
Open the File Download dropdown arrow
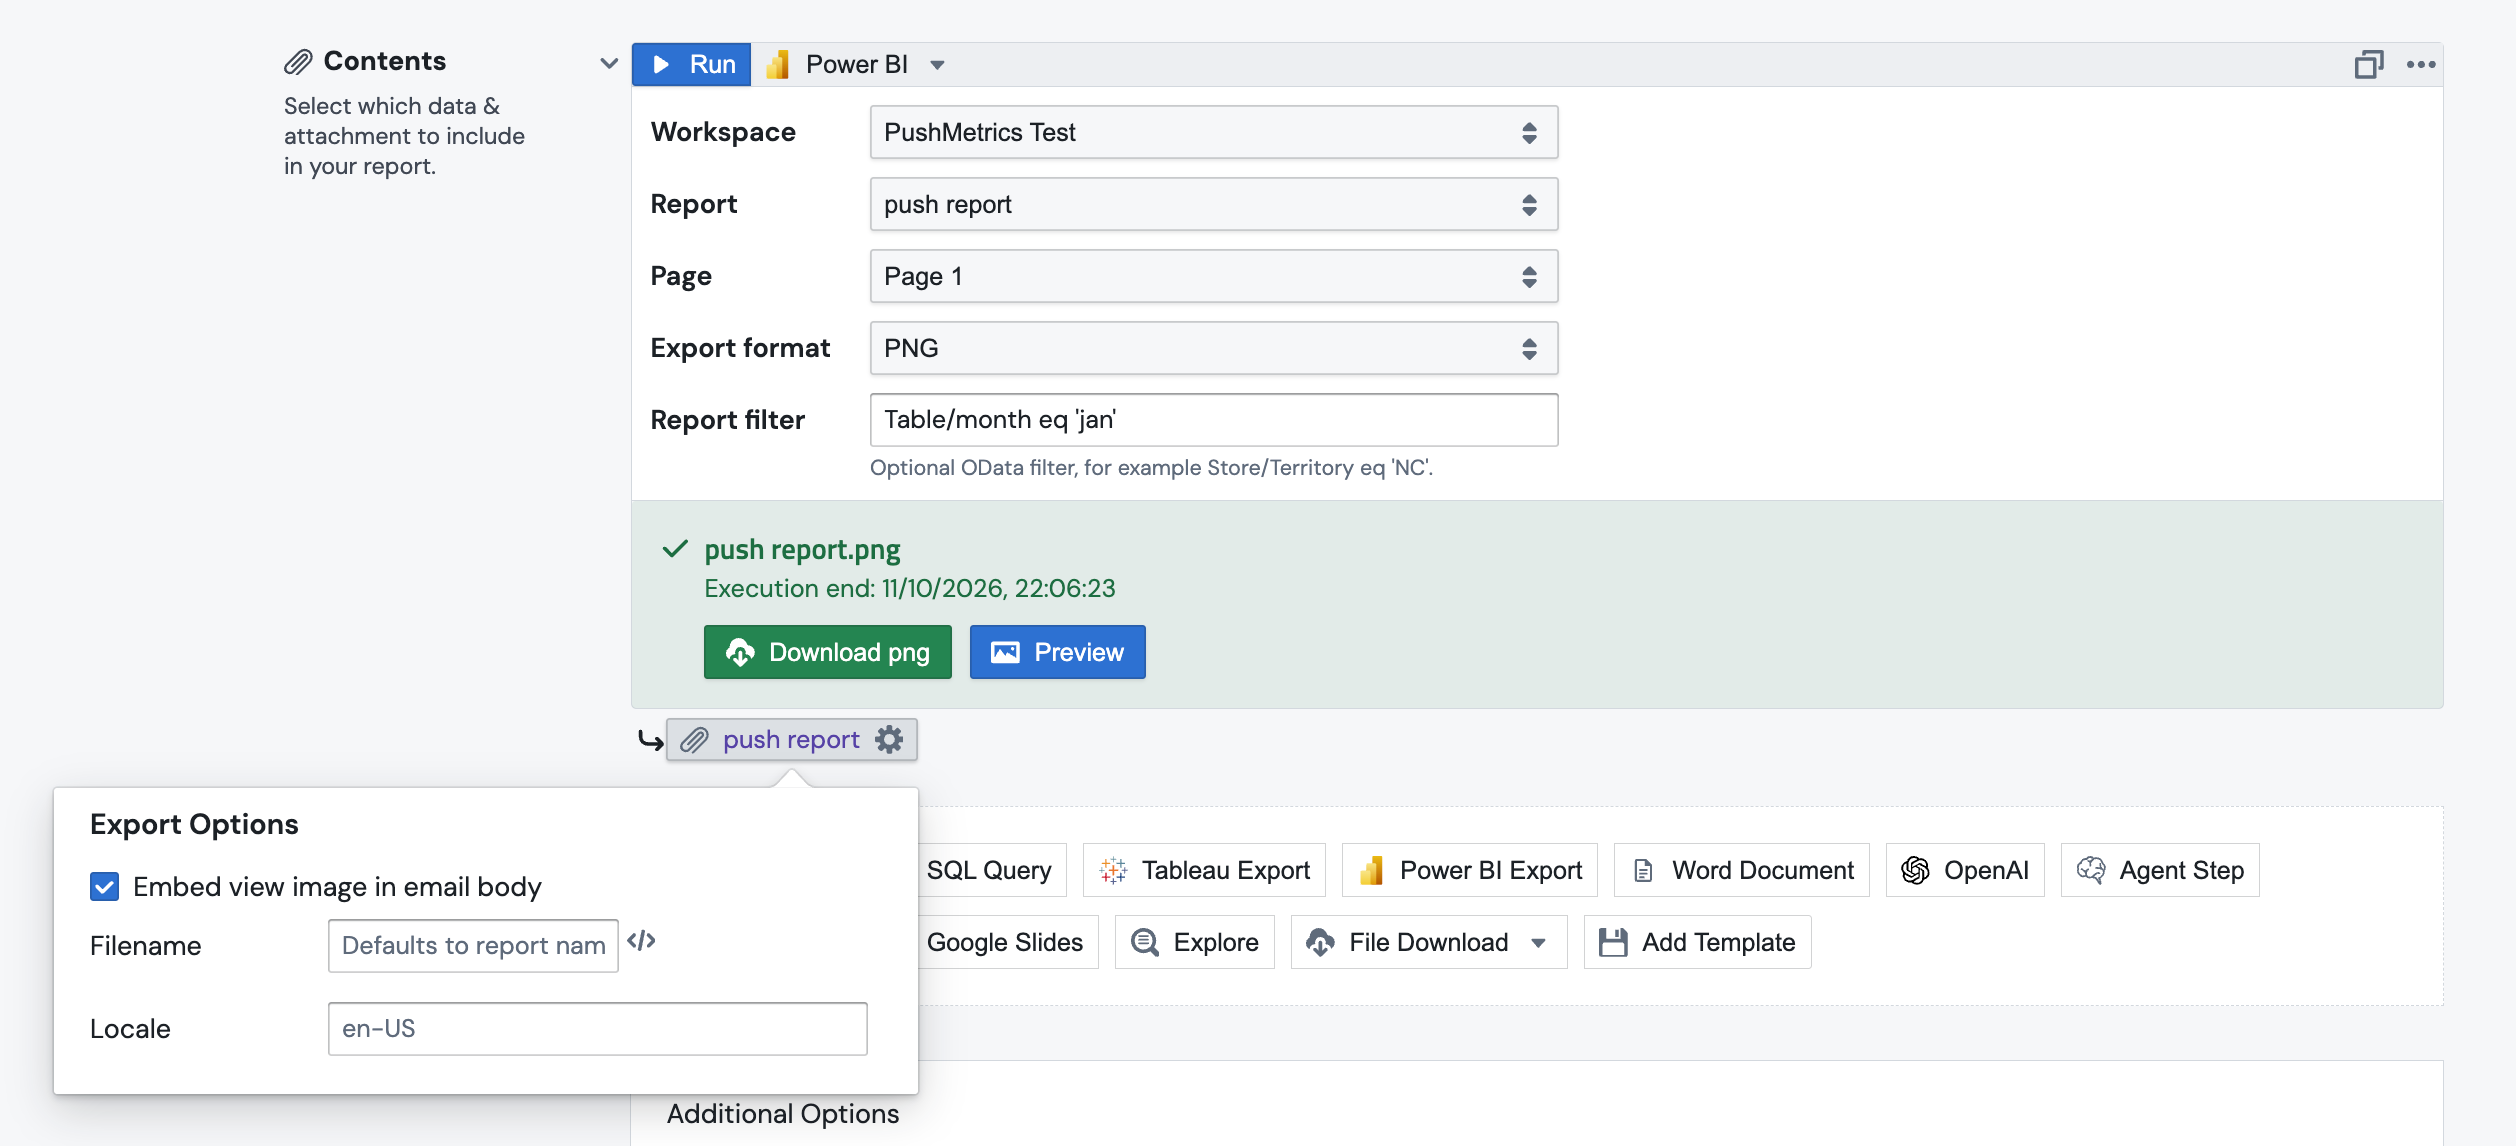pos(1539,943)
